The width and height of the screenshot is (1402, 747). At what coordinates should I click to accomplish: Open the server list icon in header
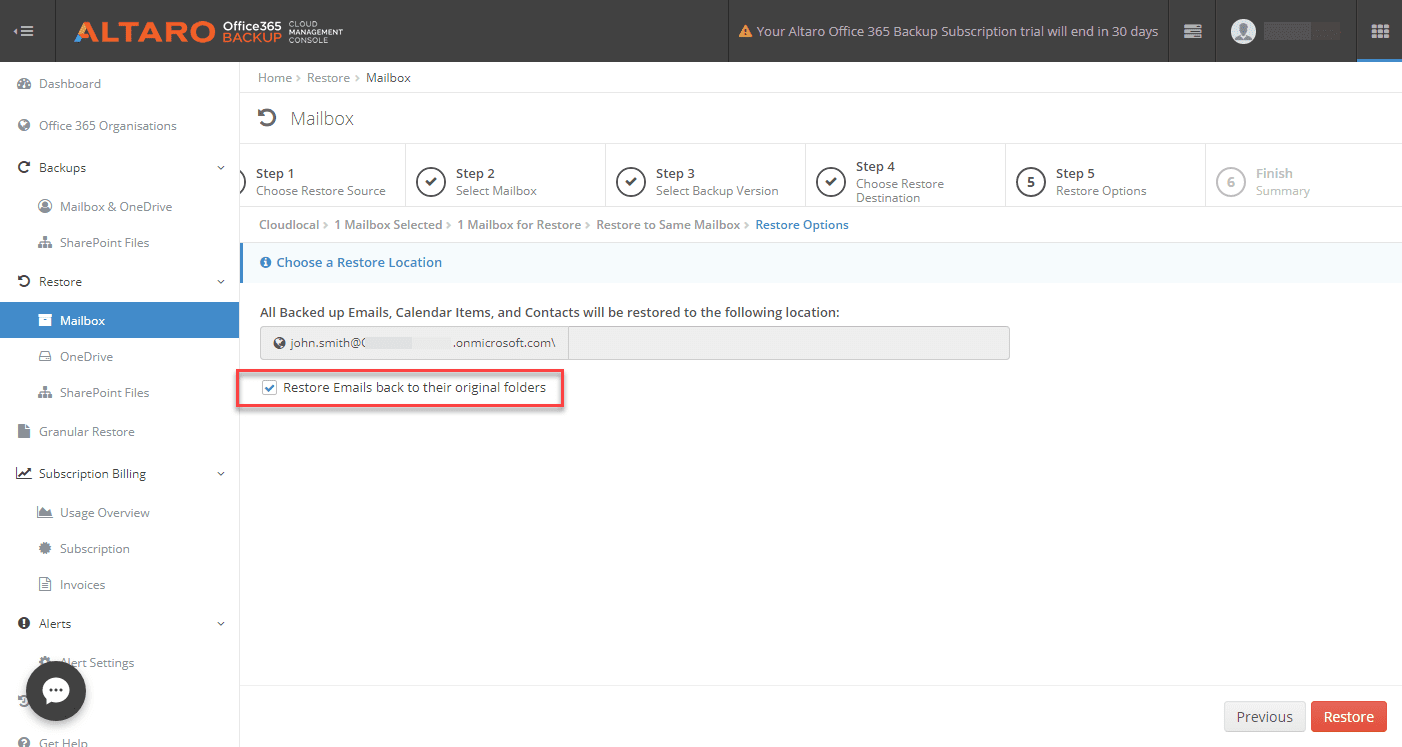click(1192, 31)
